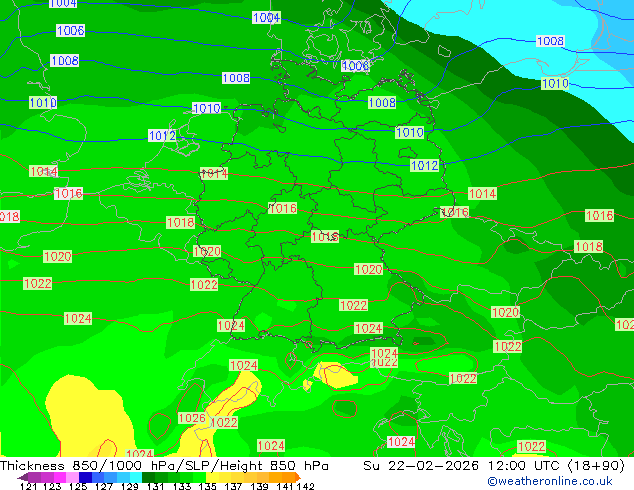
Task: Pick the yellow legend swatch above 135
Action: click(212, 477)
